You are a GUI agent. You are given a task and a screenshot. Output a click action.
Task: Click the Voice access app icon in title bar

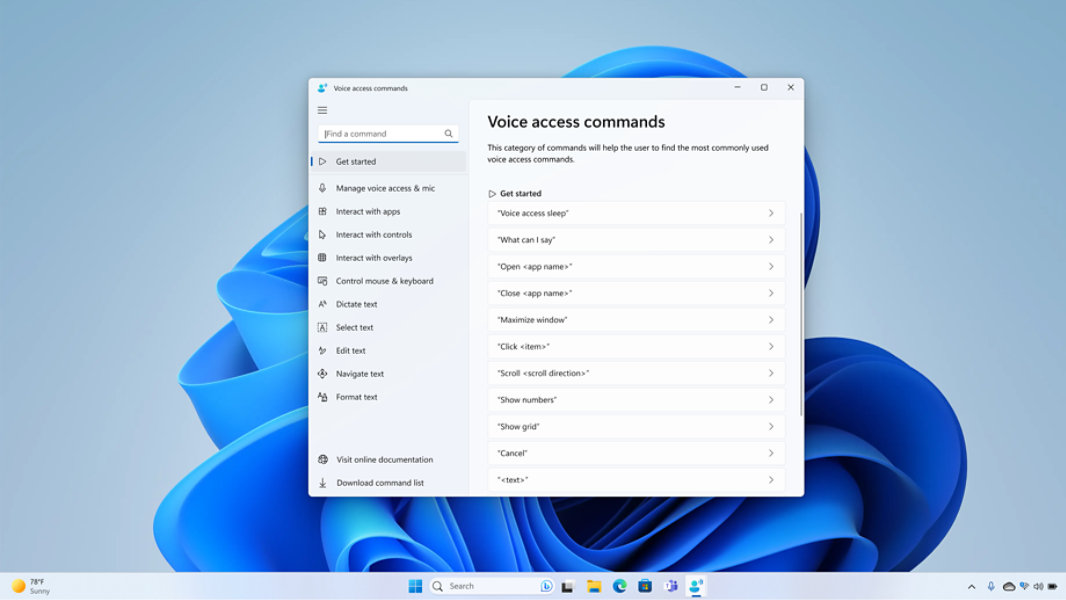click(x=322, y=88)
